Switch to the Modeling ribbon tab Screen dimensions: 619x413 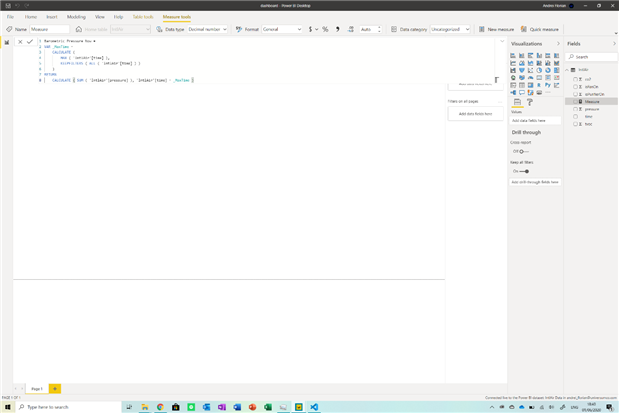pos(76,17)
